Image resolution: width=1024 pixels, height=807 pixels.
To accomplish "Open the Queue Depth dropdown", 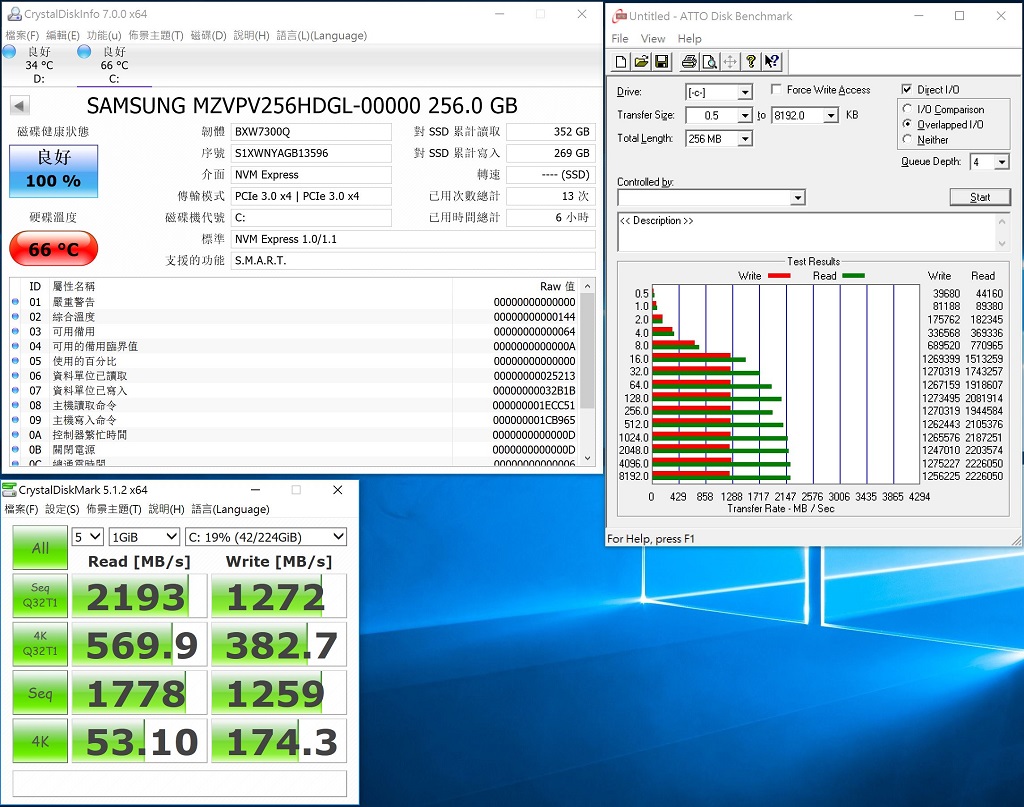I will click(x=1002, y=162).
